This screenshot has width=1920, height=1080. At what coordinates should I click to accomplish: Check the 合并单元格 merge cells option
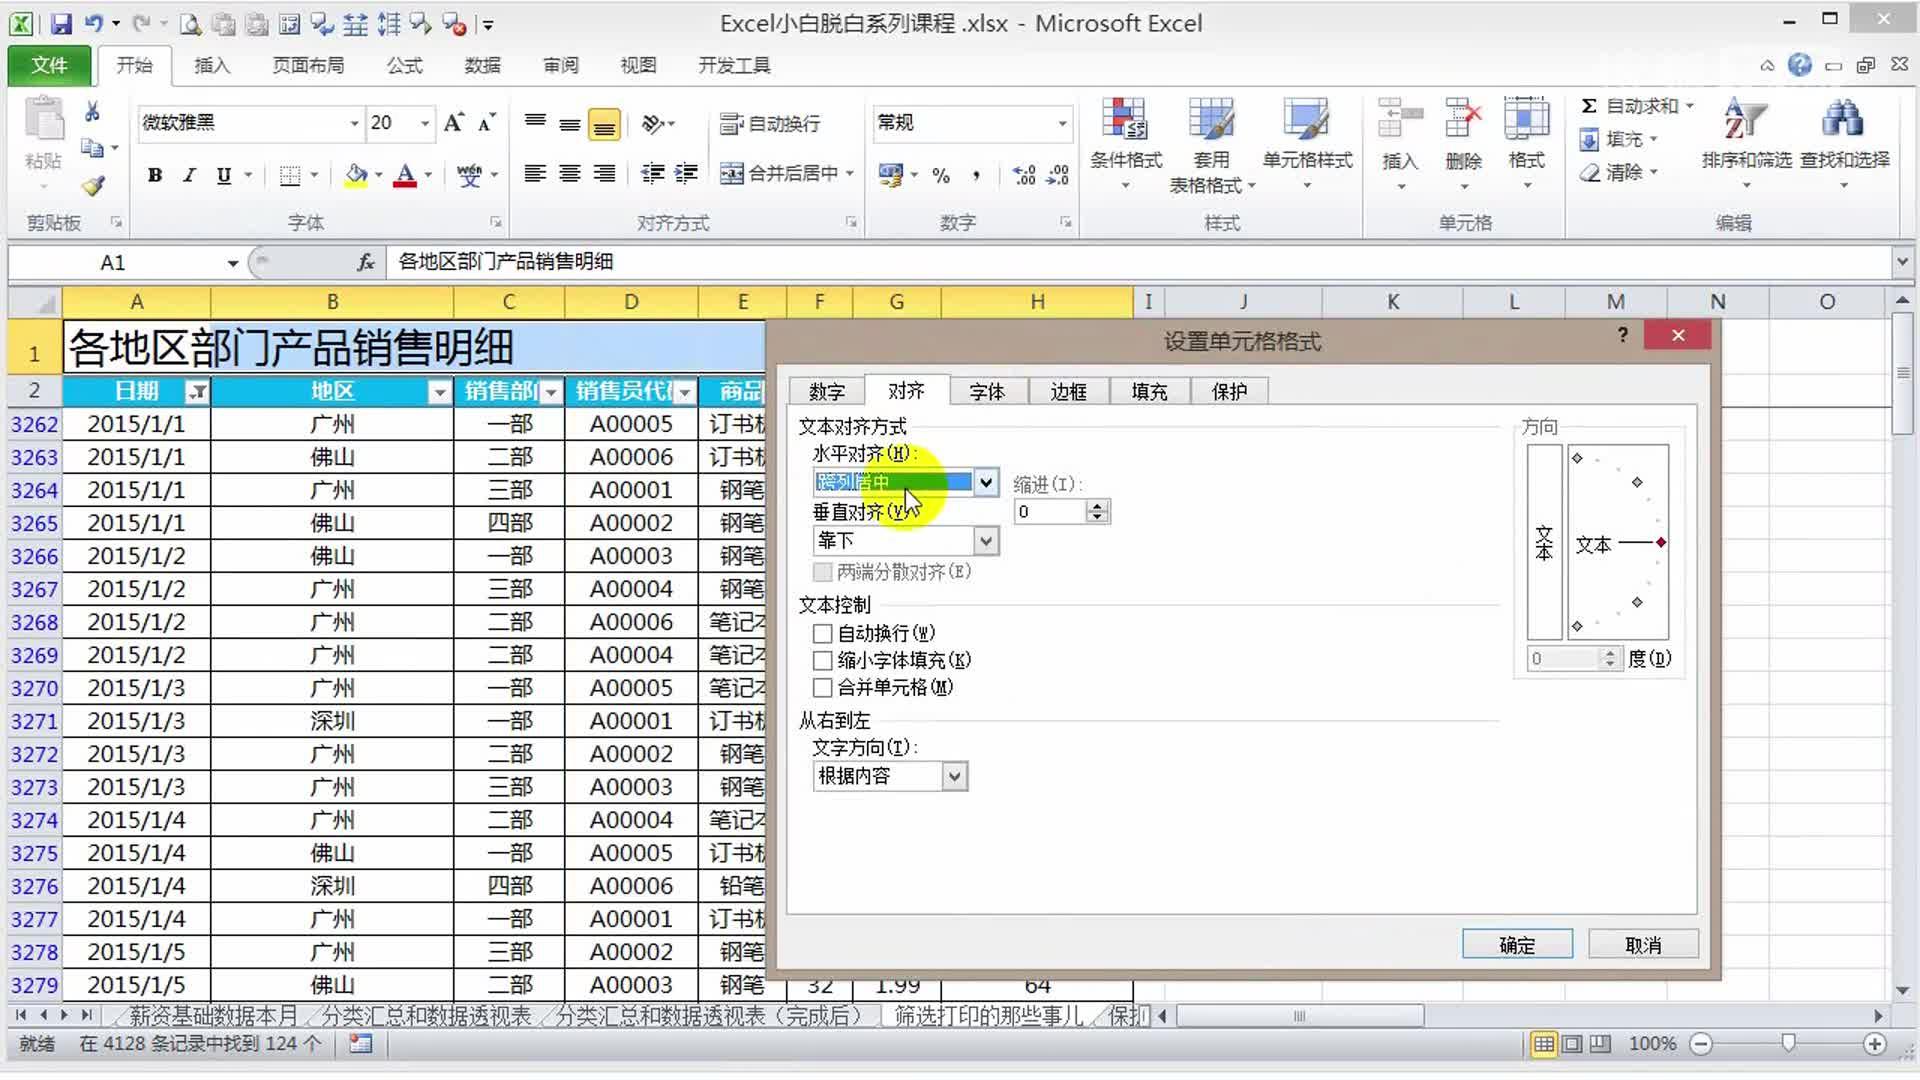click(822, 687)
